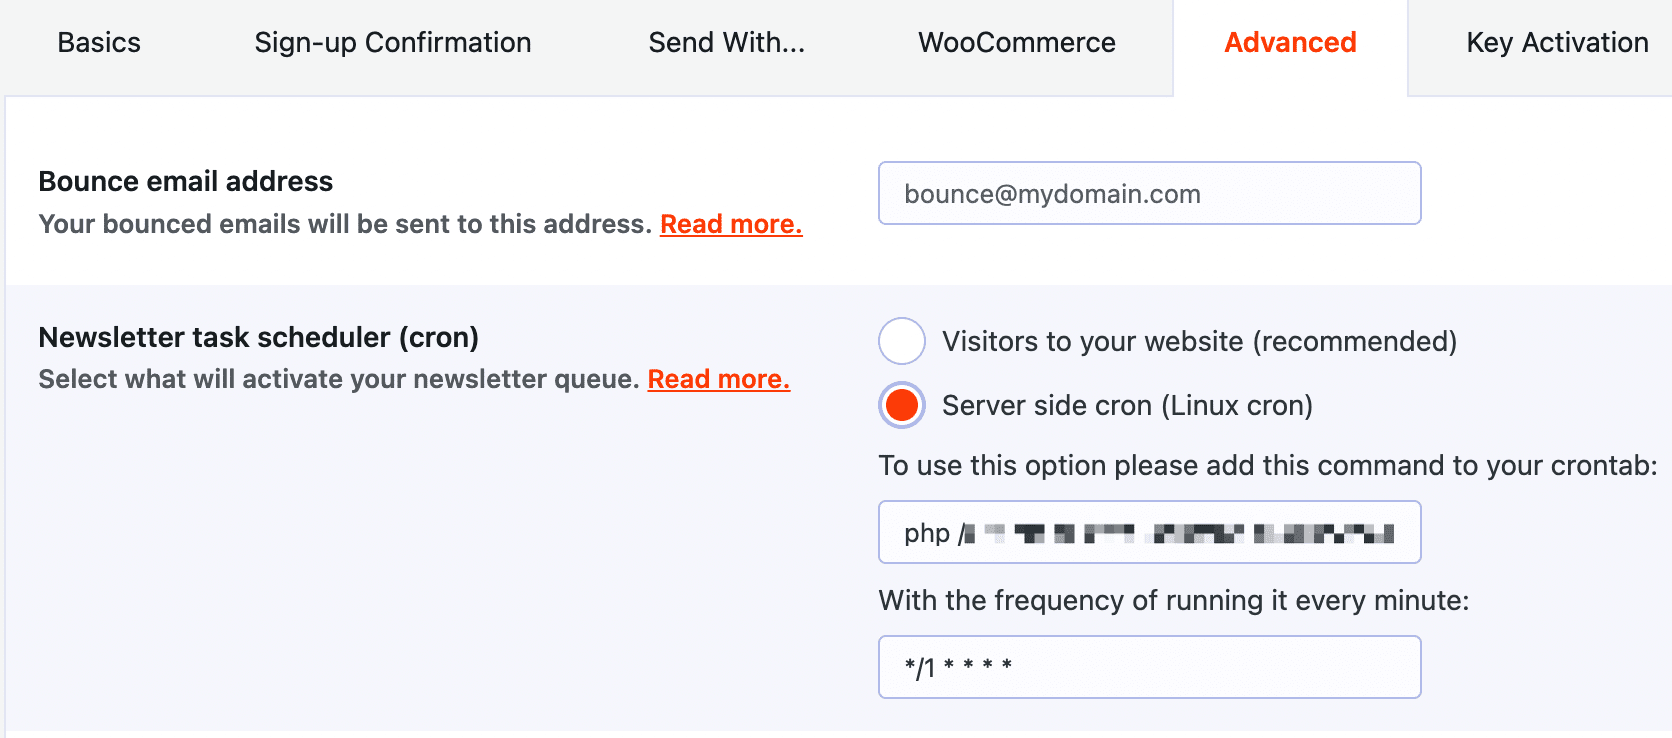The image size is (1672, 738).
Task: Switch to the Sign-up Confirmation tab
Action: [392, 43]
